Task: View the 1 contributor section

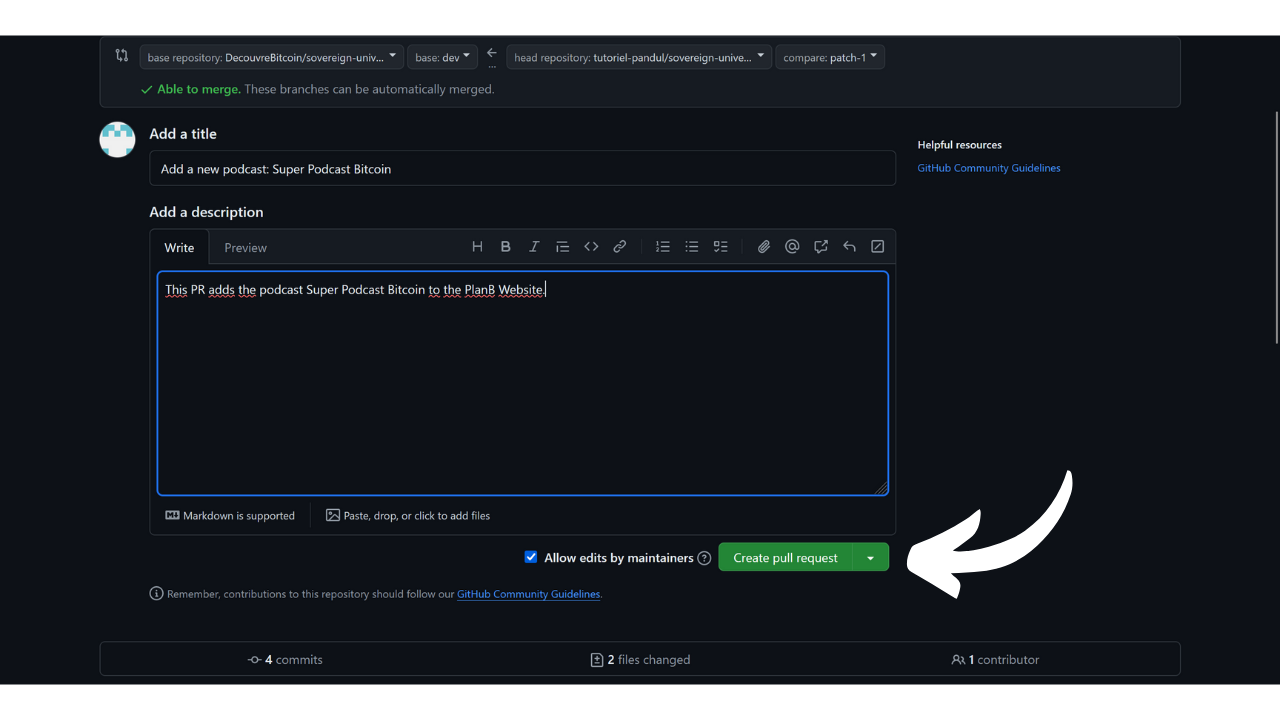Action: [995, 660]
